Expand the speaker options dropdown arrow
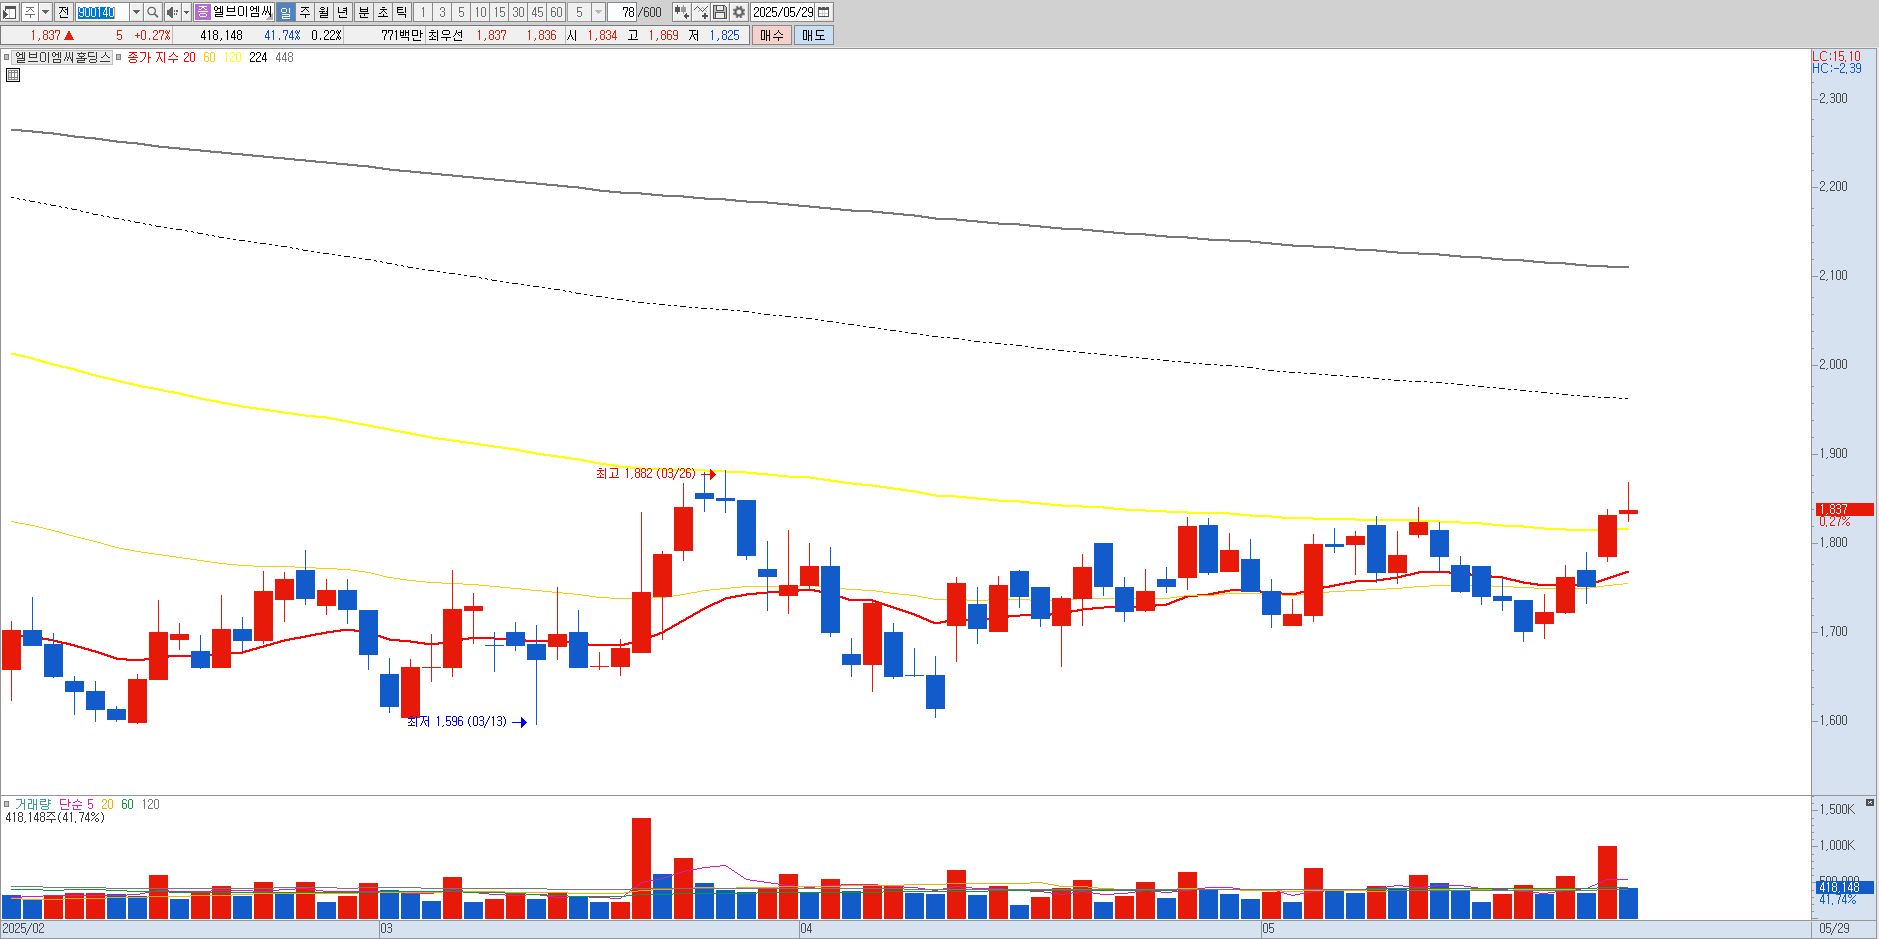This screenshot has height=939, width=1879. tap(187, 12)
